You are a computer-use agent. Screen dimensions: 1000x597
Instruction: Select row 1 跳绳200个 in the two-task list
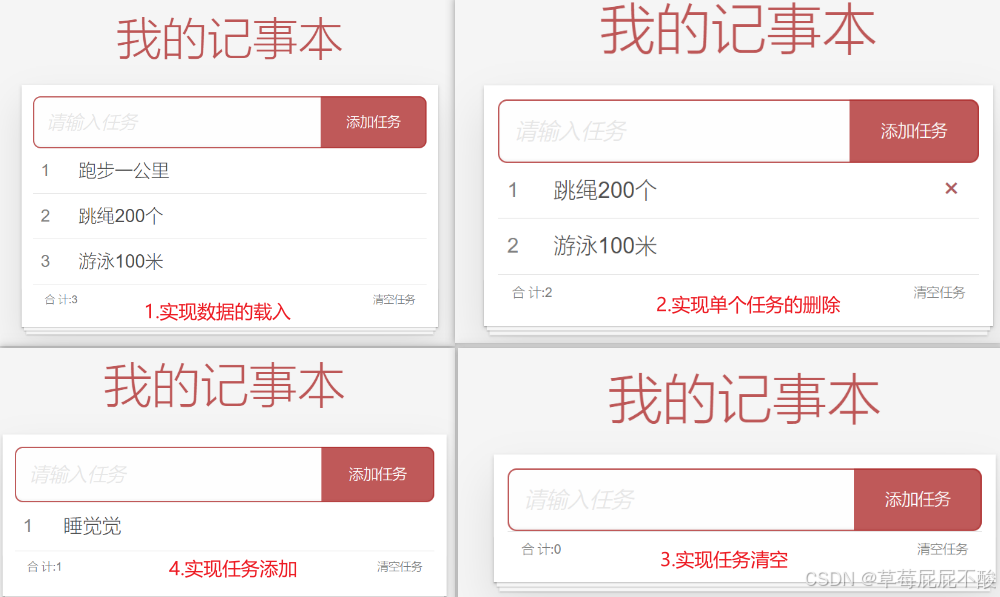(x=739, y=191)
